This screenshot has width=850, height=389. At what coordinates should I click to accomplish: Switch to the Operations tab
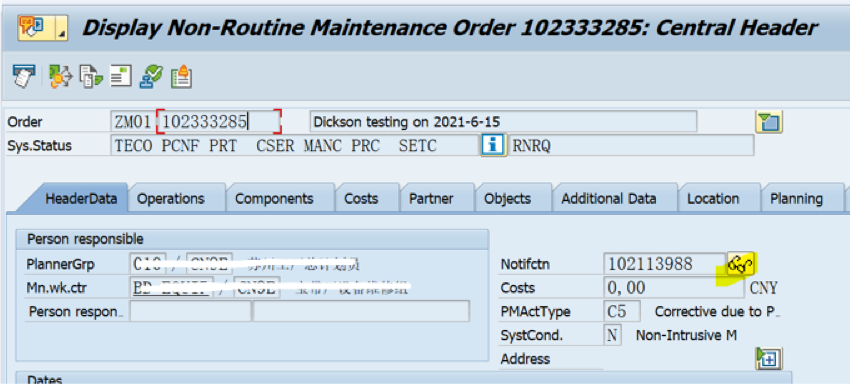[x=171, y=199]
